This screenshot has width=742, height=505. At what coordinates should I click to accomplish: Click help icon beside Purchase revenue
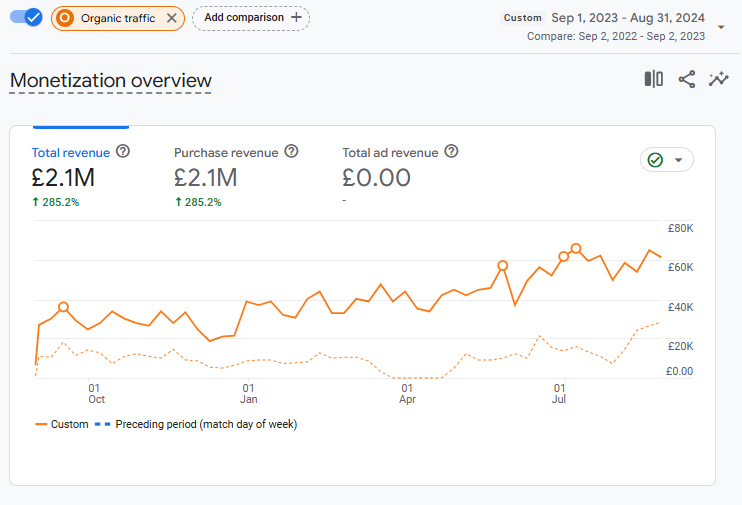click(291, 152)
